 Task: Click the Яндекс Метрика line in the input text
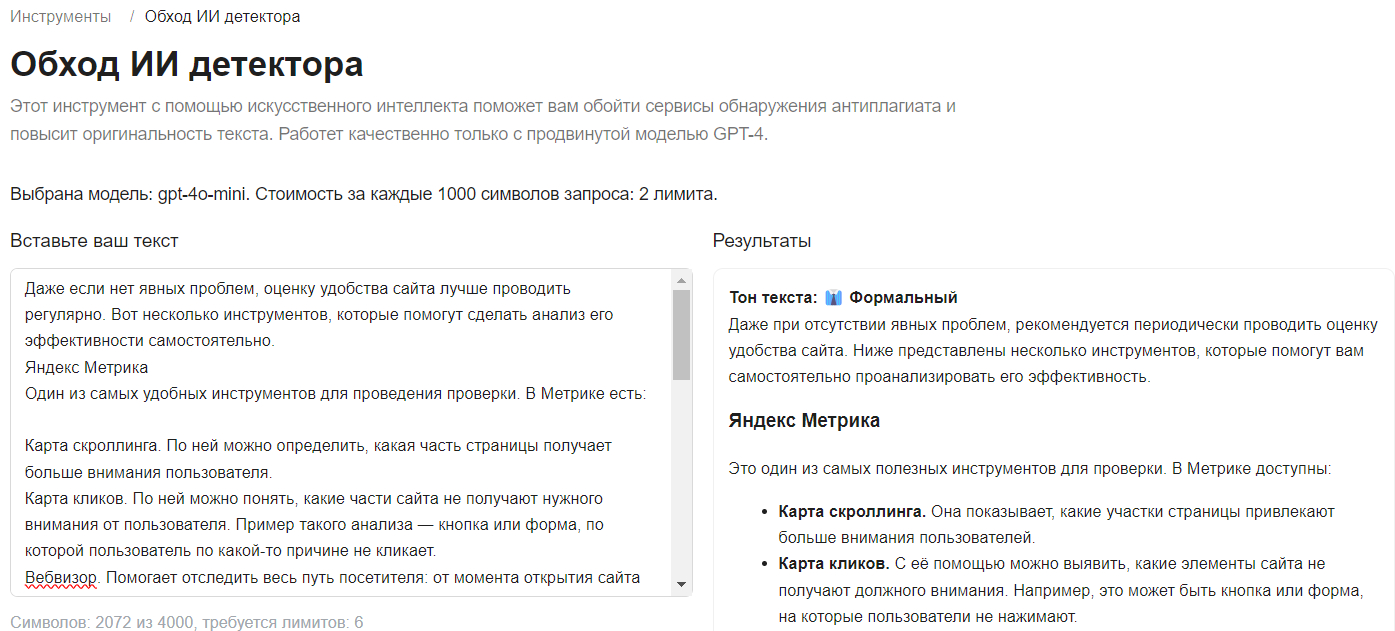[87, 367]
